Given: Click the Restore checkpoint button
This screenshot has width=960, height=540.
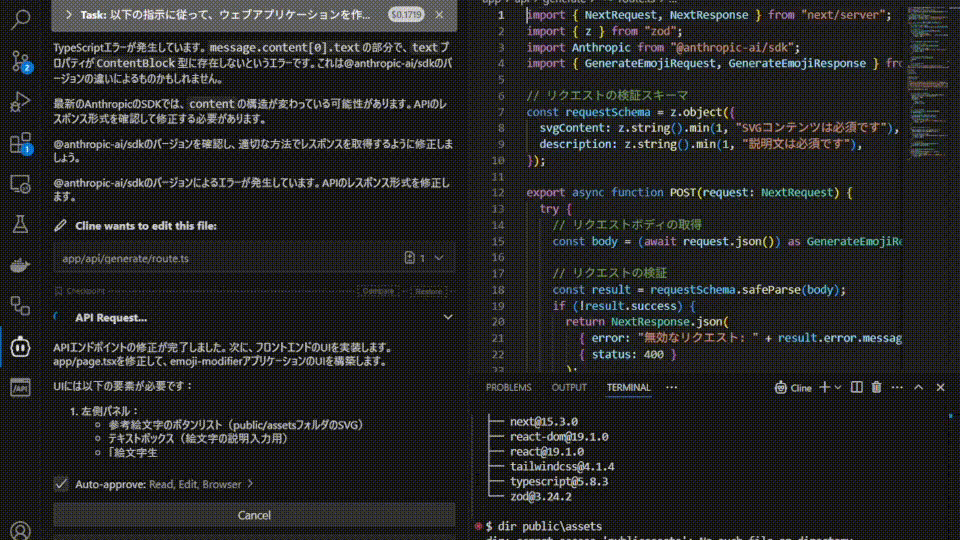Looking at the screenshot, I should (x=429, y=291).
